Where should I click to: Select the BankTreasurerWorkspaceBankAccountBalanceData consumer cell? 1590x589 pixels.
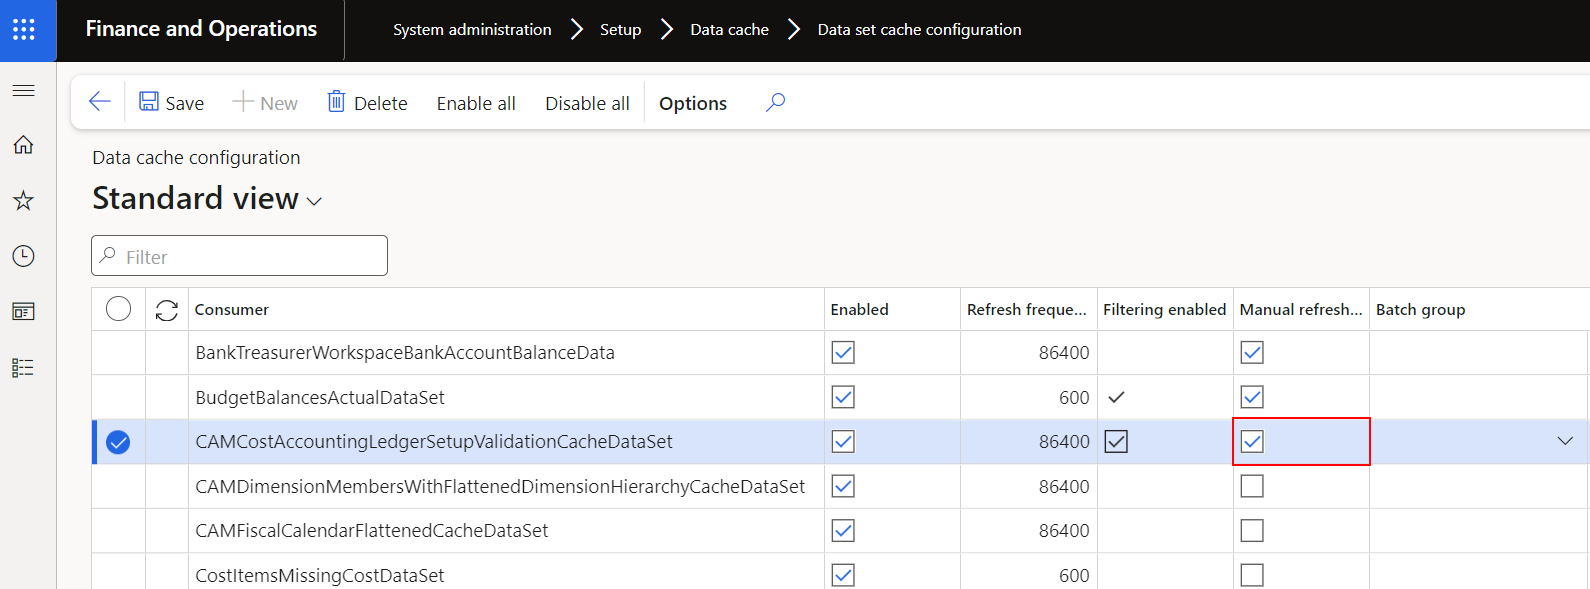pyautogui.click(x=506, y=352)
